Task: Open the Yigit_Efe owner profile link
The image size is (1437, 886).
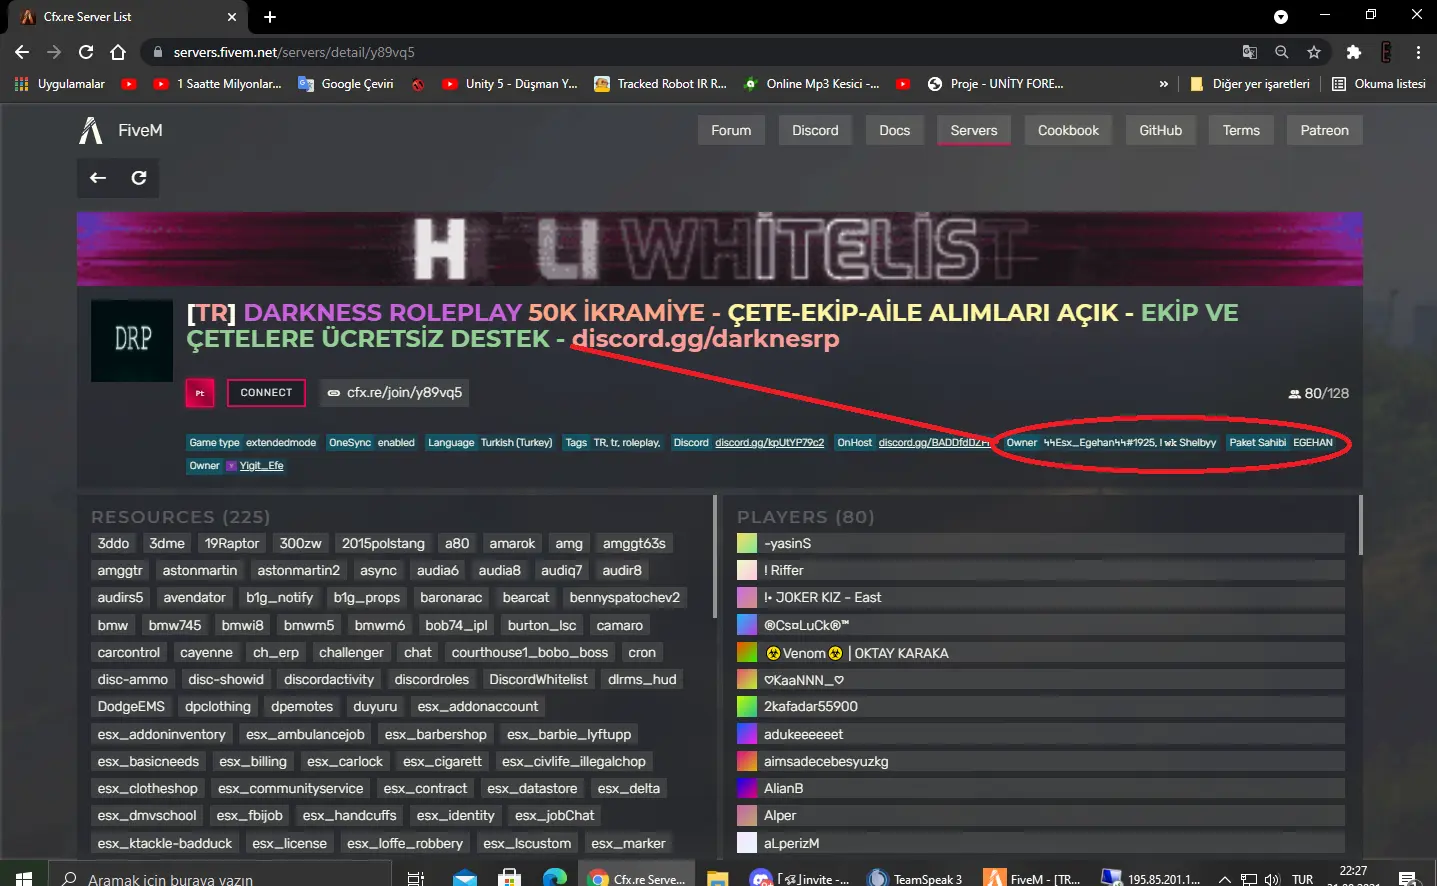Action: (261, 465)
